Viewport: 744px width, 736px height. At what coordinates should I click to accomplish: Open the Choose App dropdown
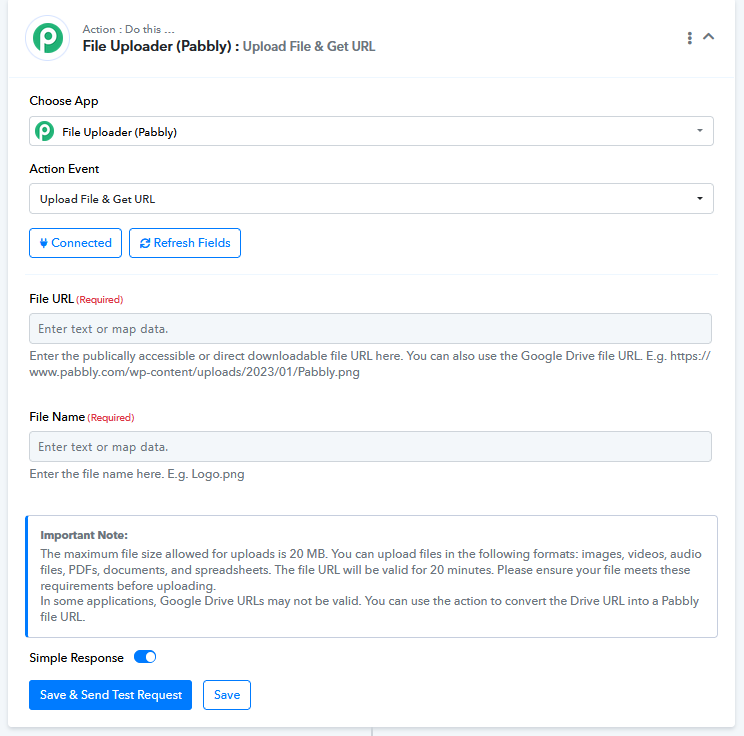click(x=371, y=131)
